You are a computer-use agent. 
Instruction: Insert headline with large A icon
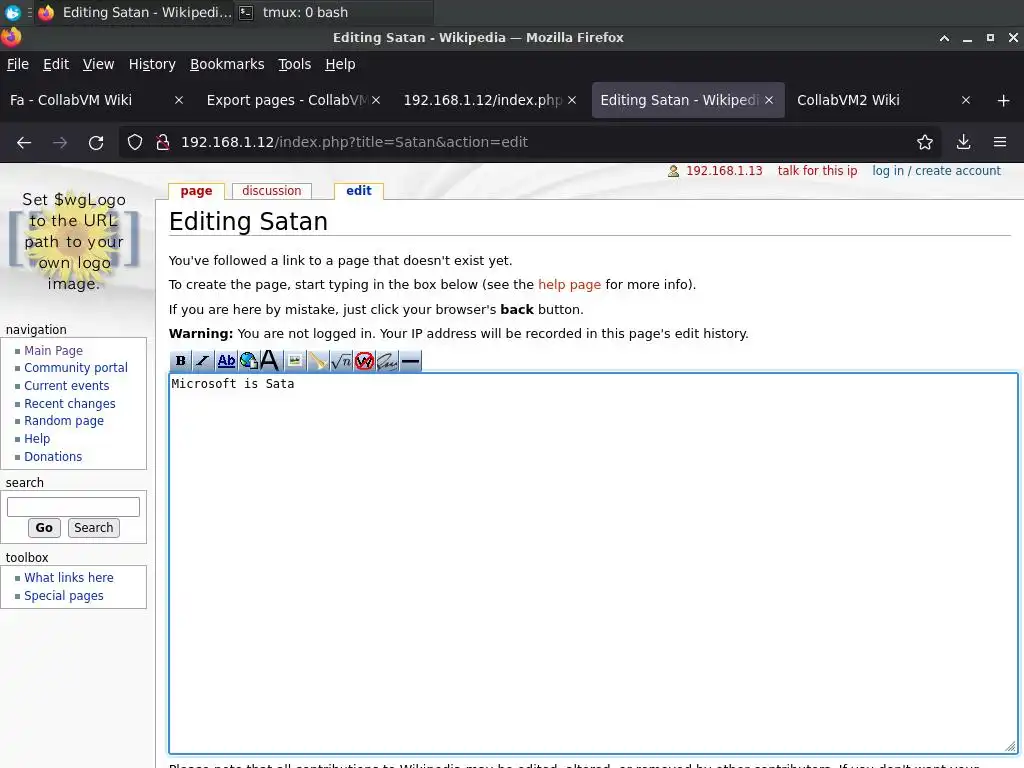270,360
